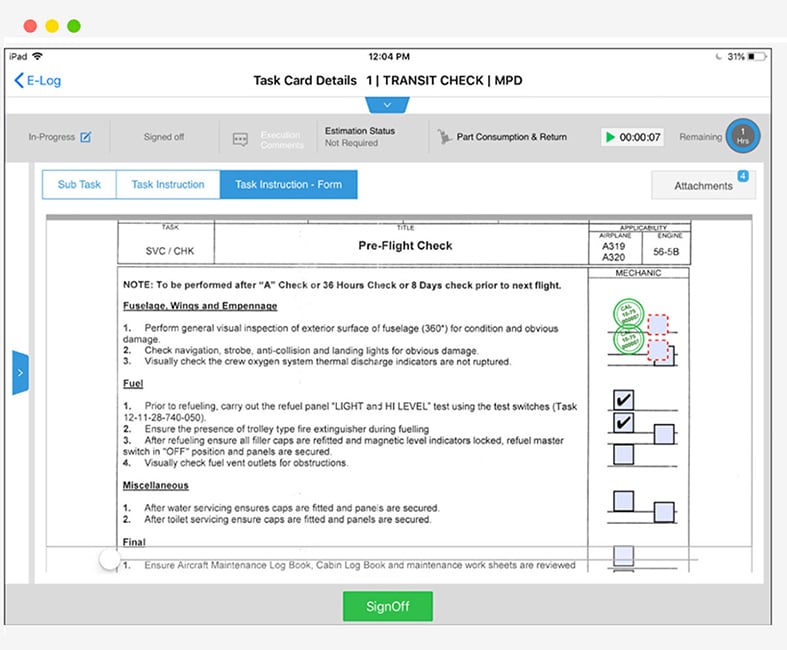Open the Task Instruction tab
The width and height of the screenshot is (787, 650).
click(168, 185)
